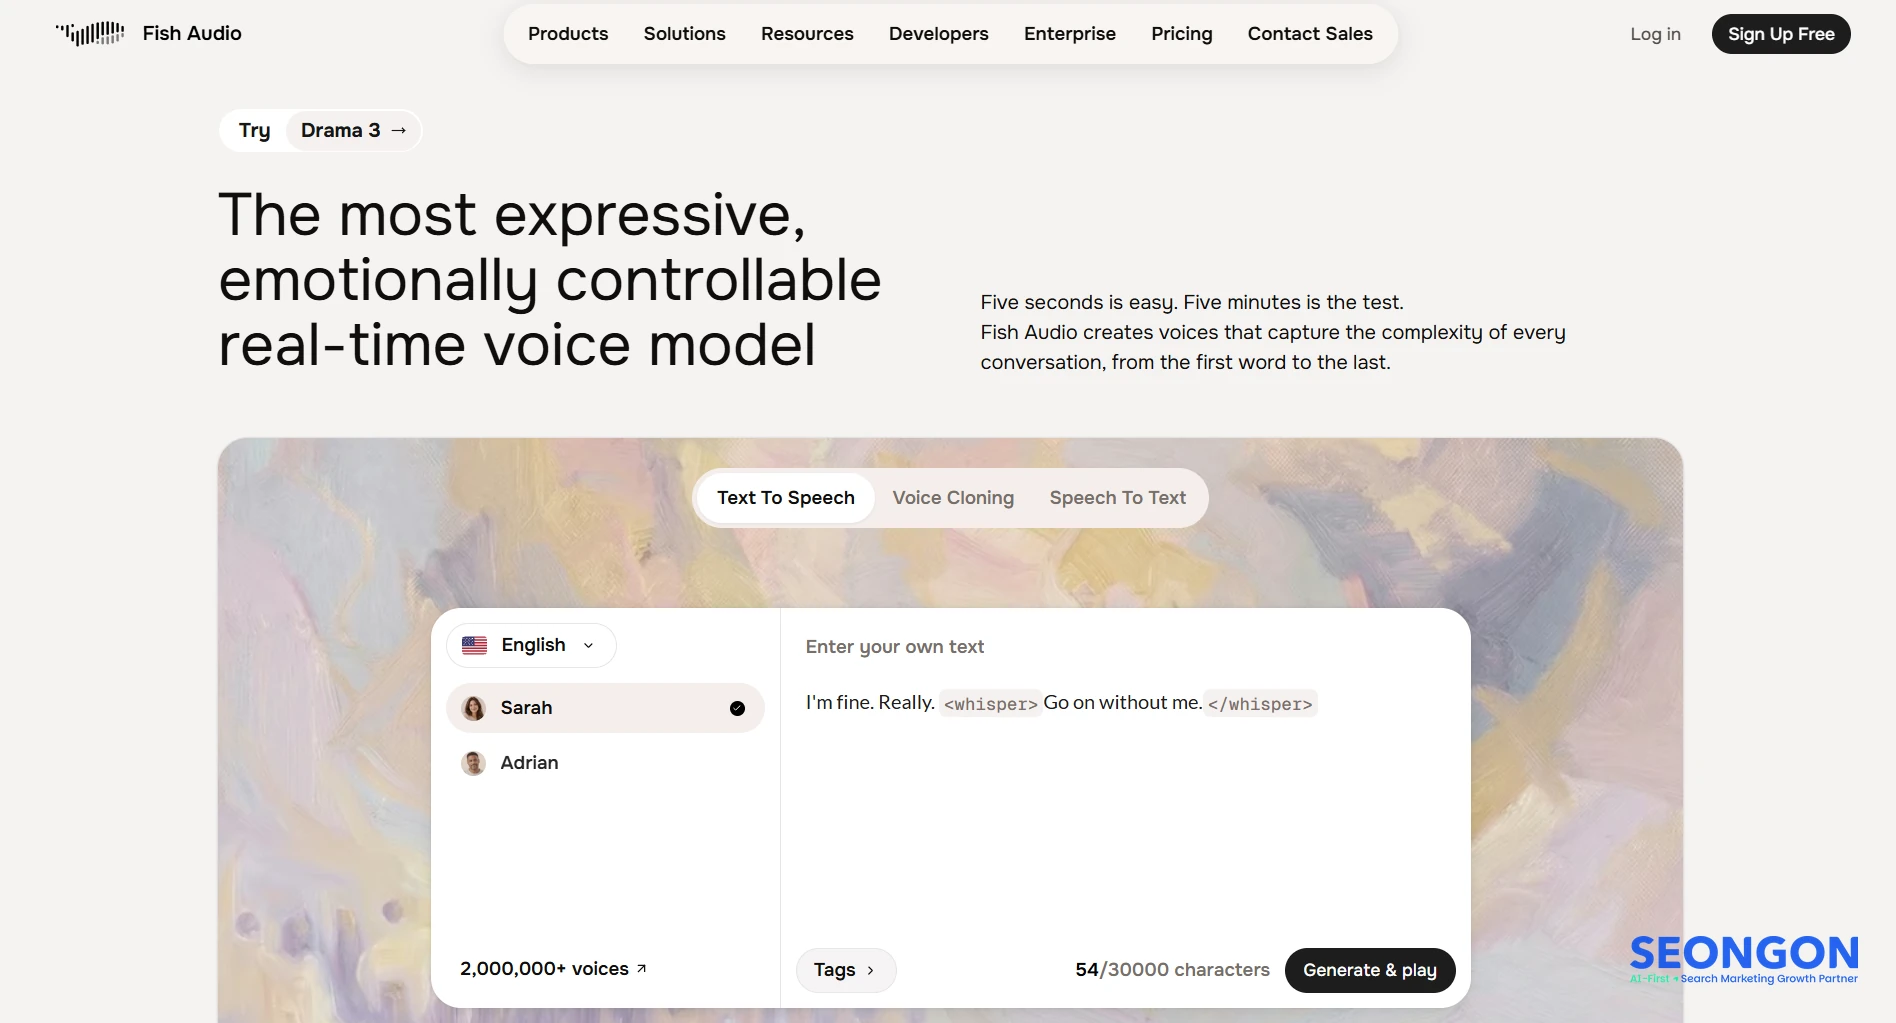Click Sarah's avatar picture
This screenshot has width=1896, height=1023.
(474, 708)
